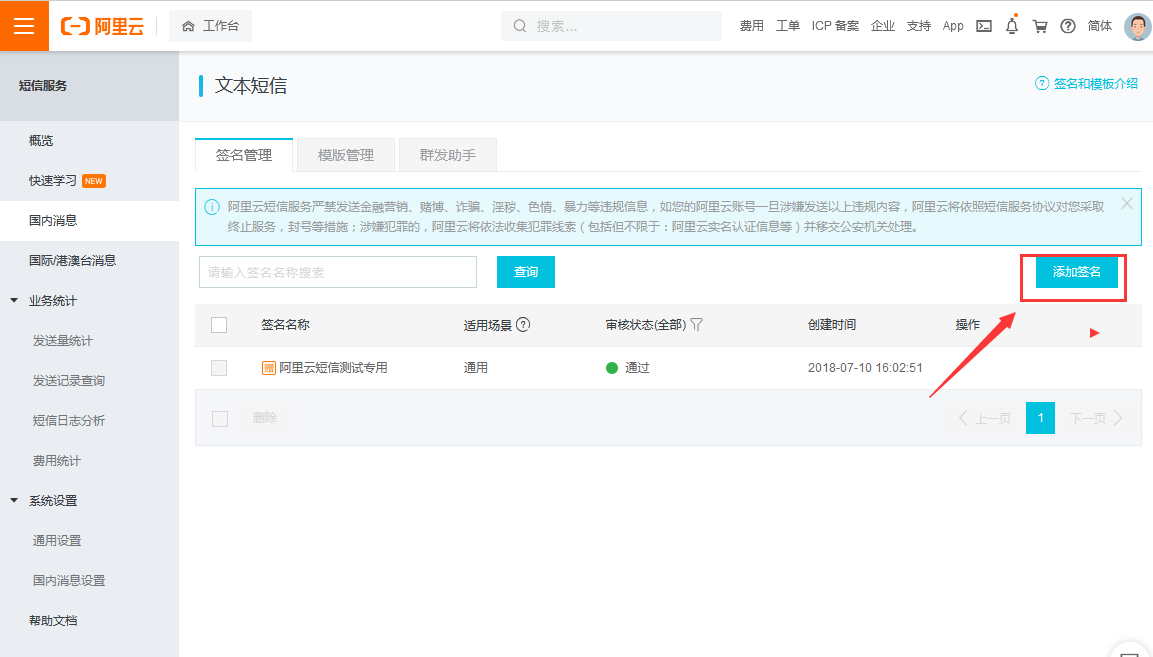Image resolution: width=1153 pixels, height=657 pixels.
Task: Open the shopping cart icon
Action: (1040, 26)
